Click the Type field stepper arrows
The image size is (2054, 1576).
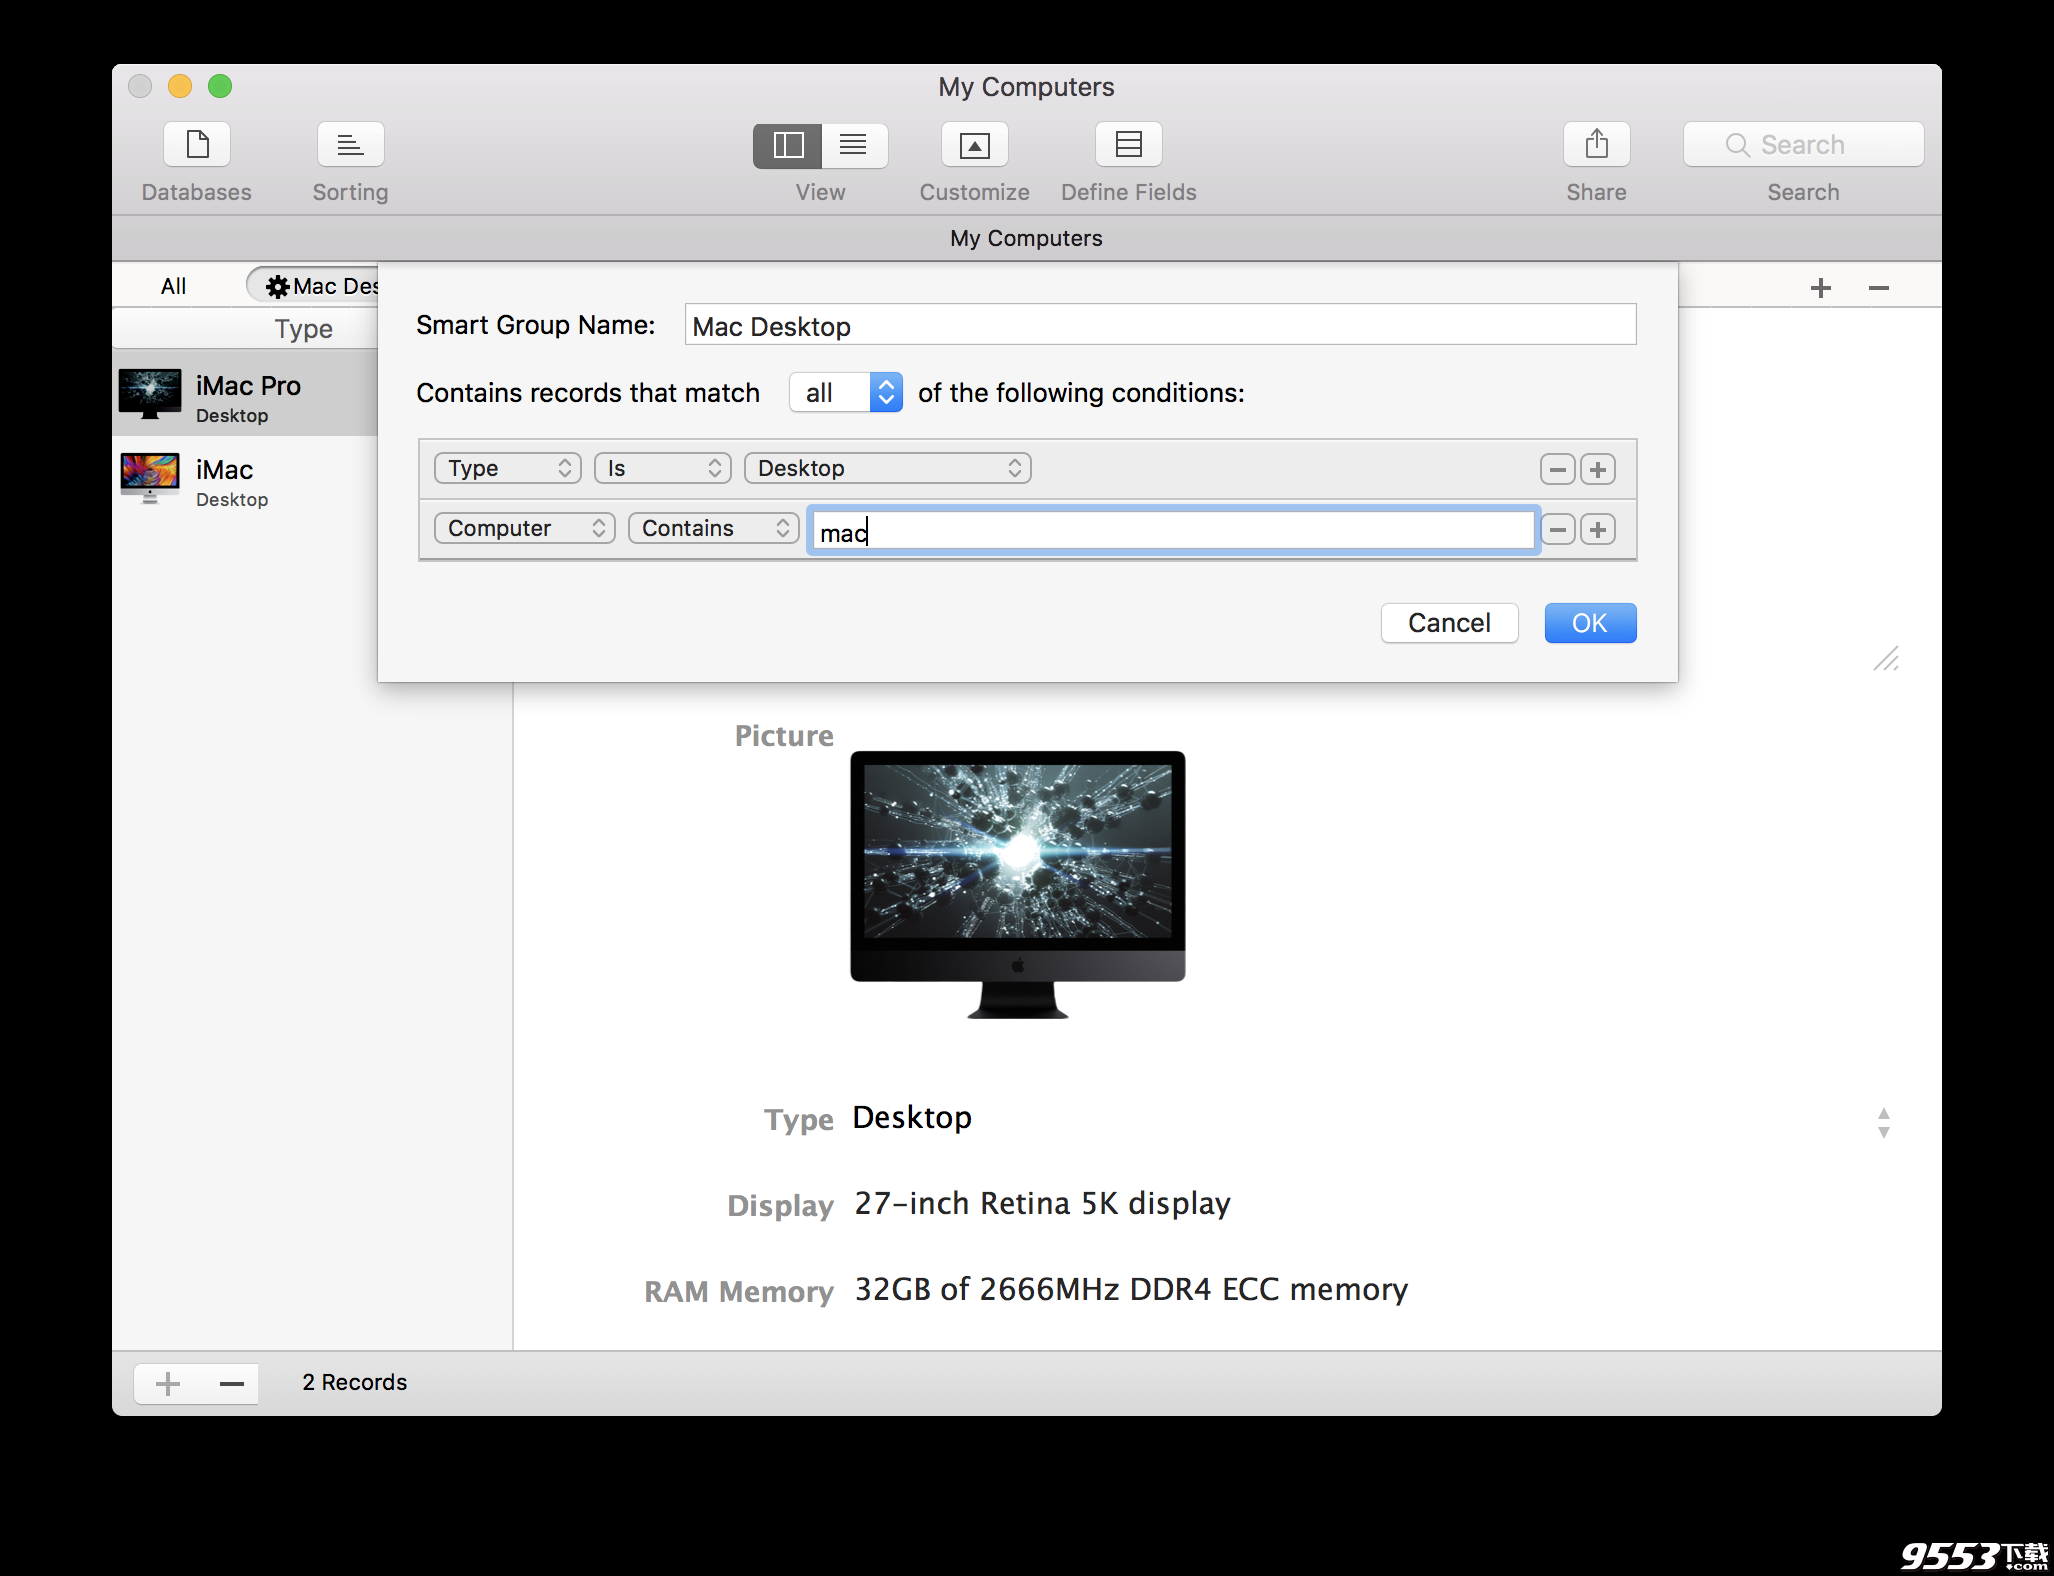pyautogui.click(x=1884, y=1124)
